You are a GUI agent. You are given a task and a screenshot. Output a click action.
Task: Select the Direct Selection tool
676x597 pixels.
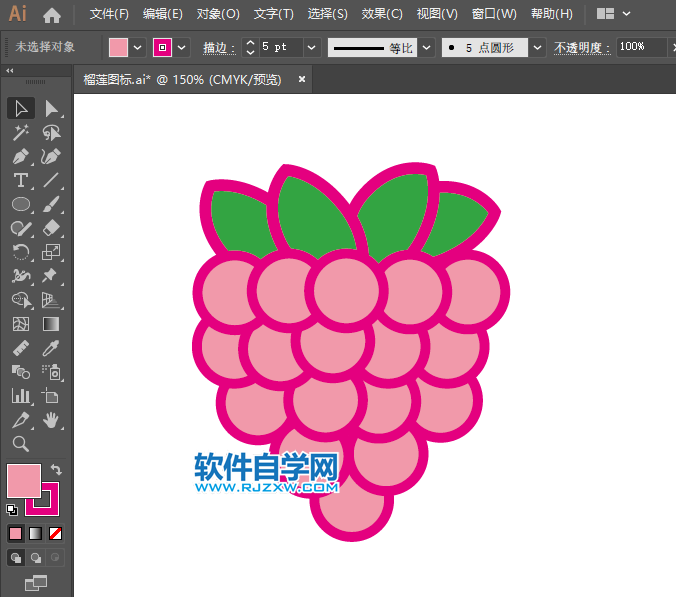(51, 109)
